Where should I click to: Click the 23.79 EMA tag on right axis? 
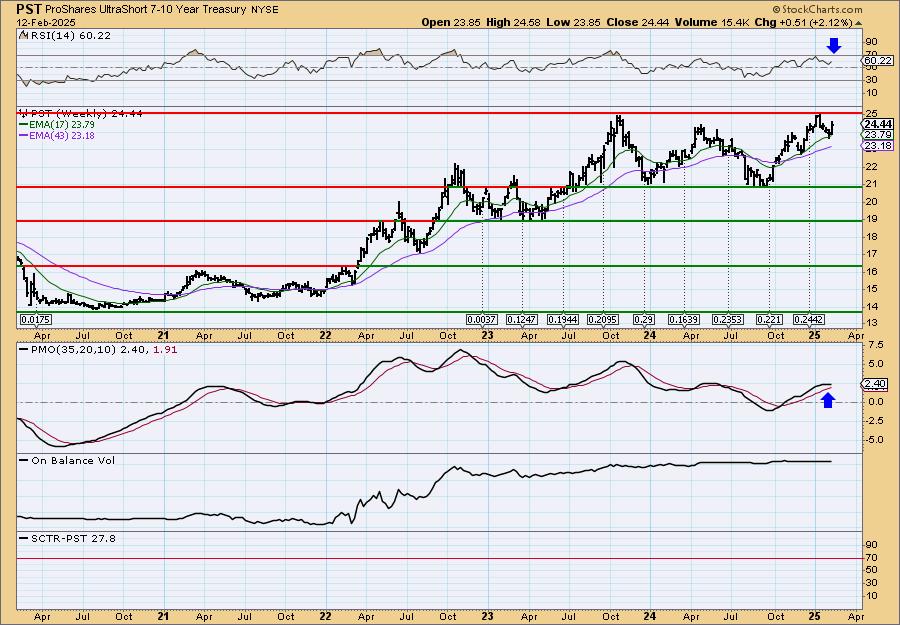tap(878, 135)
